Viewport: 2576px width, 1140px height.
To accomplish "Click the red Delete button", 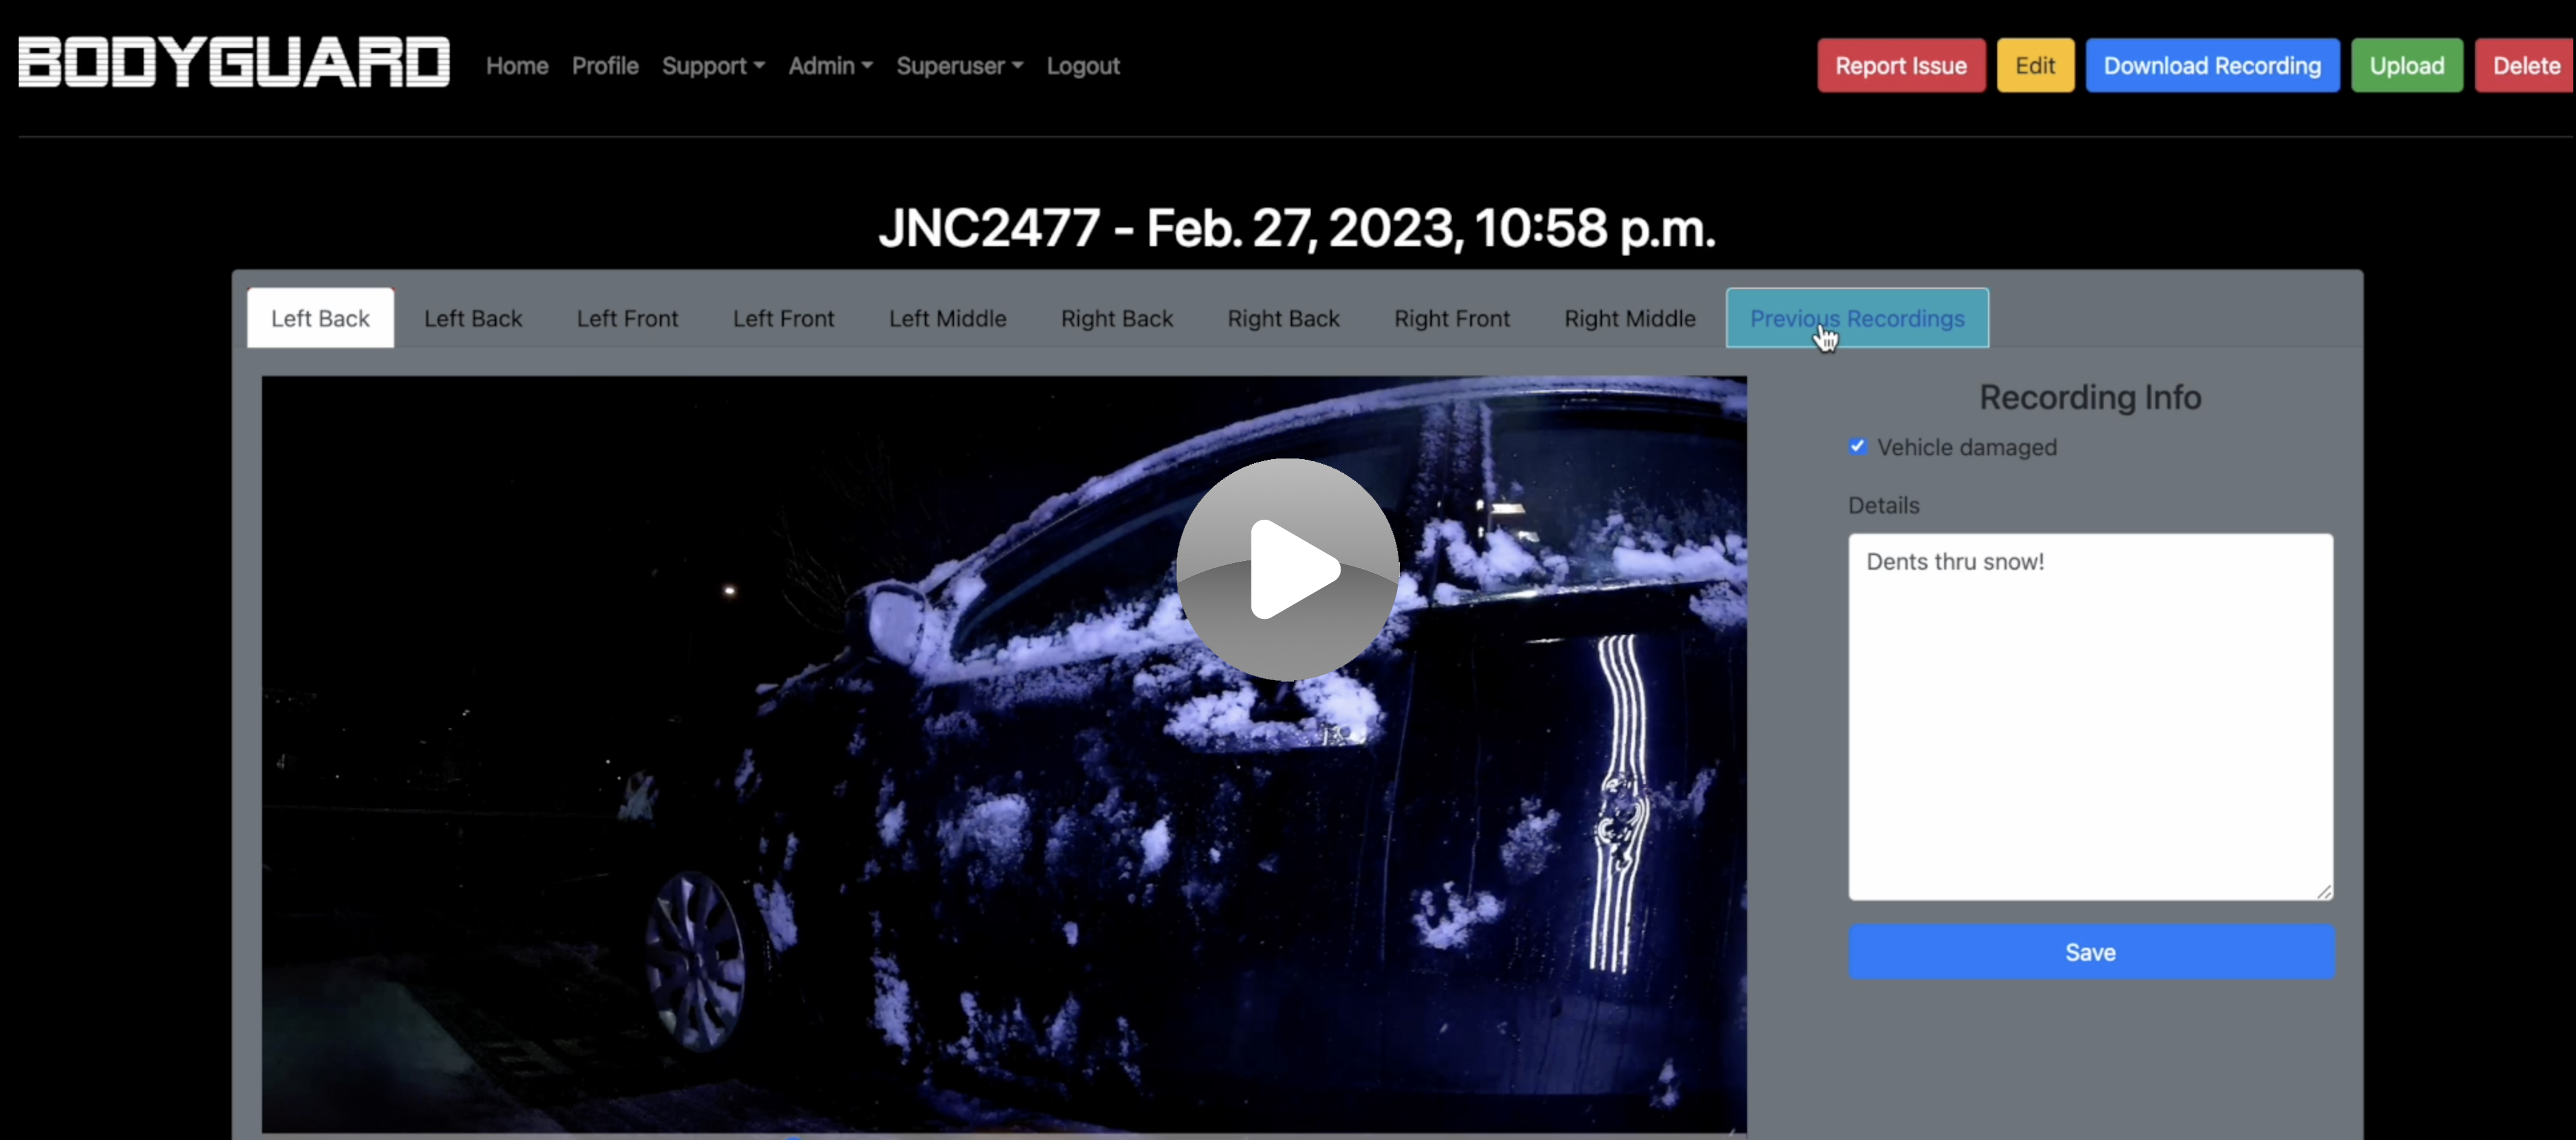I will [2525, 66].
